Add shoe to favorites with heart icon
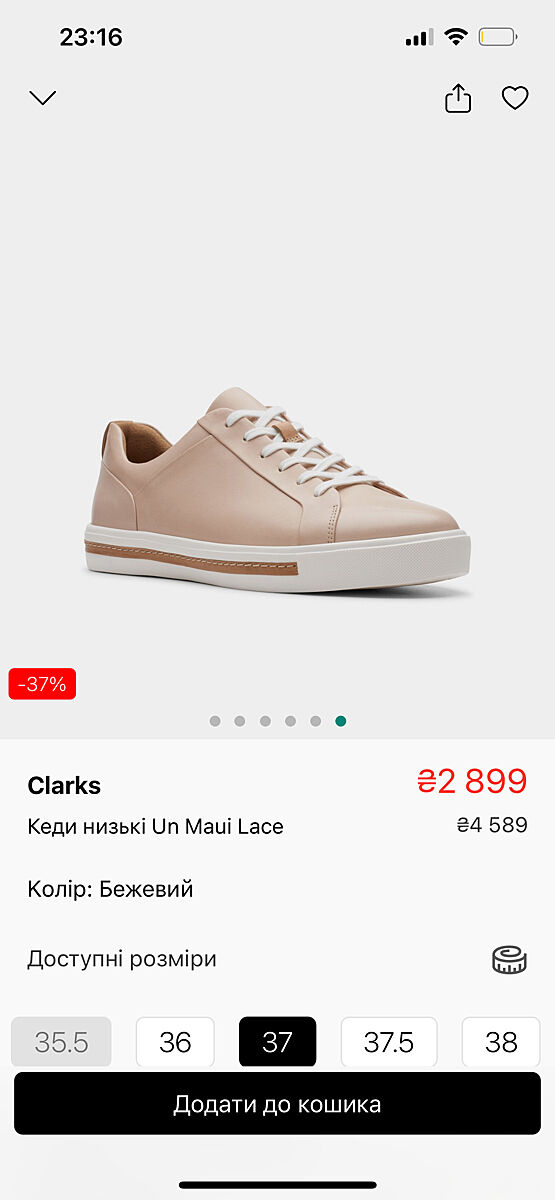The height and width of the screenshot is (1200, 555). click(x=515, y=98)
